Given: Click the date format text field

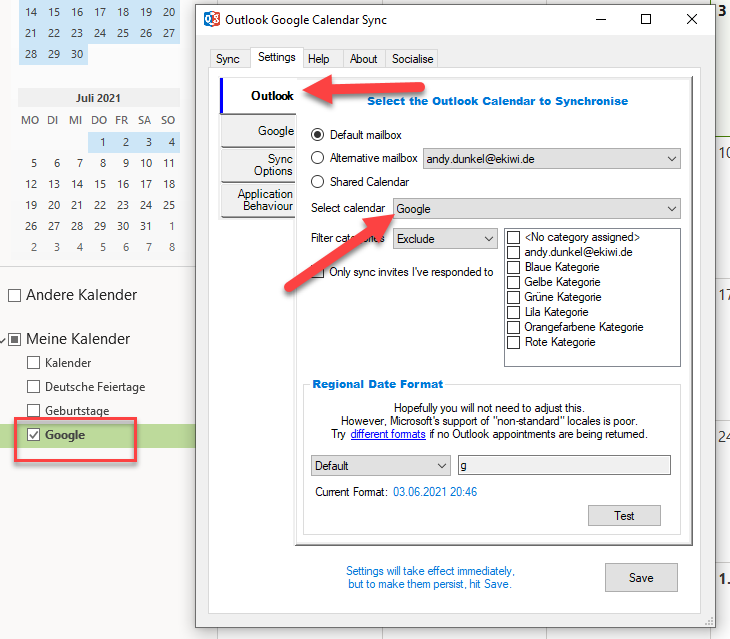Looking at the screenshot, I should [564, 465].
